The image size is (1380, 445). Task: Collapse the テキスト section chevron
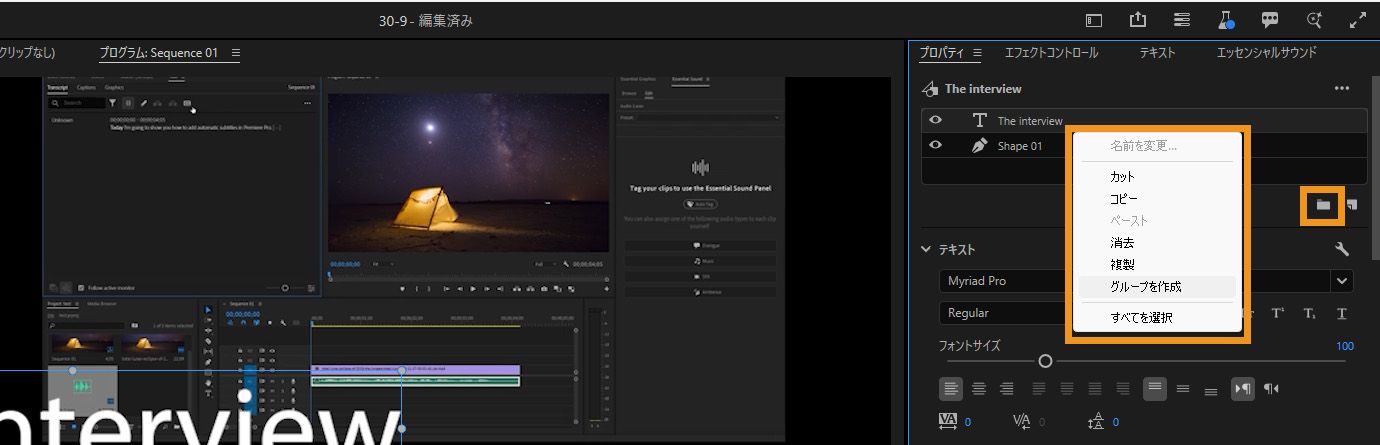[x=926, y=249]
